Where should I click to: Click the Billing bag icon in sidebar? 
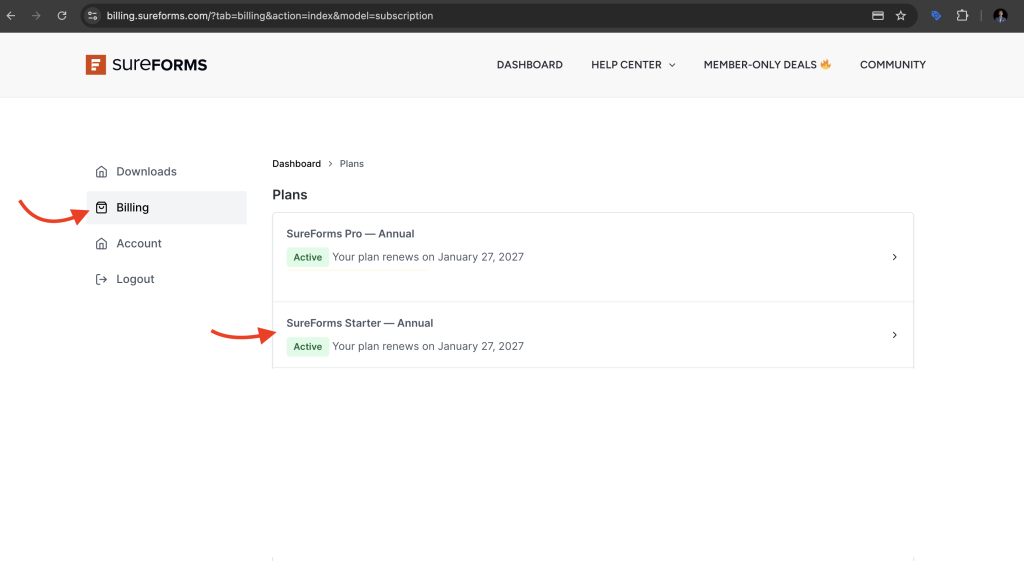(x=101, y=208)
